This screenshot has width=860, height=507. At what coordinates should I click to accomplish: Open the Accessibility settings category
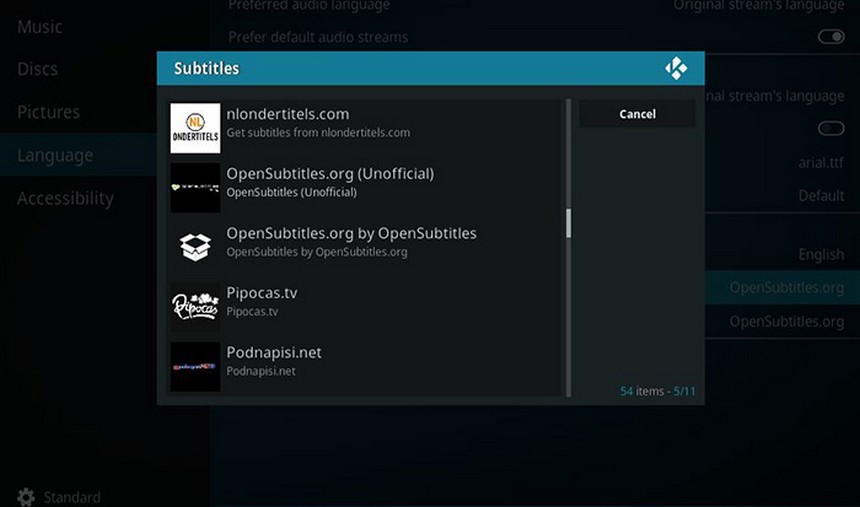65,198
